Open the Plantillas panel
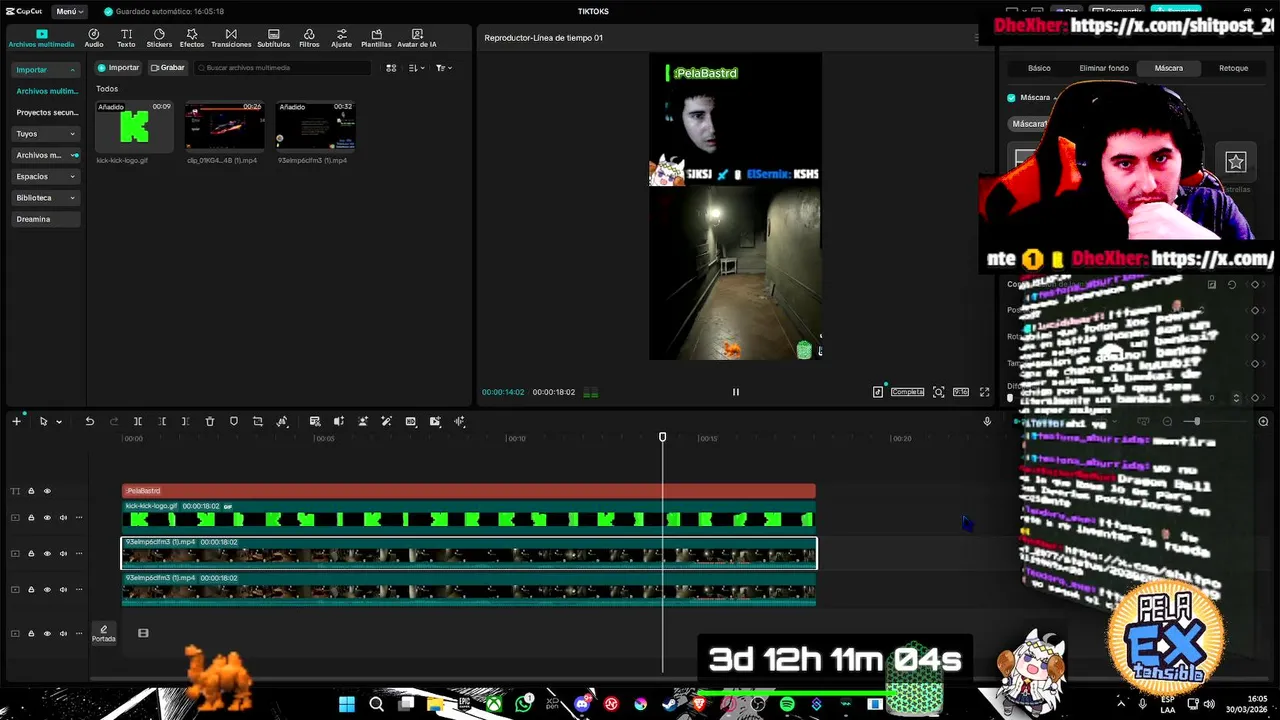The height and width of the screenshot is (720, 1280). pyautogui.click(x=376, y=38)
